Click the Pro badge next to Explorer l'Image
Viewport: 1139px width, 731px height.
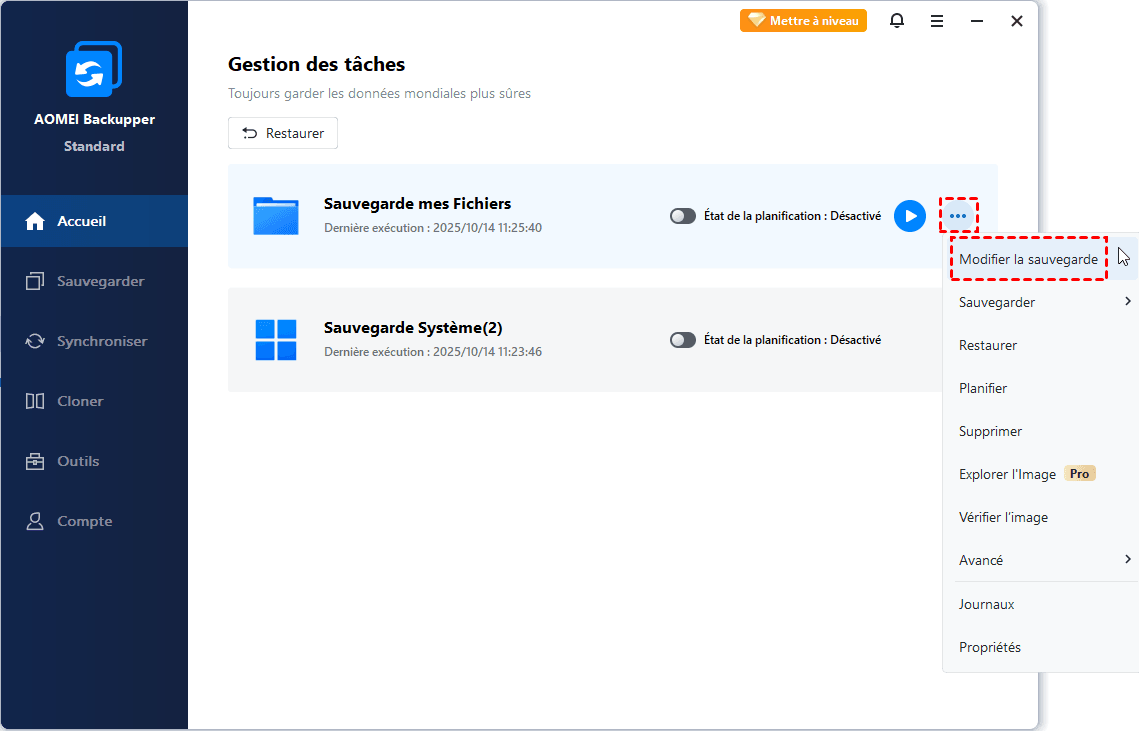1079,474
